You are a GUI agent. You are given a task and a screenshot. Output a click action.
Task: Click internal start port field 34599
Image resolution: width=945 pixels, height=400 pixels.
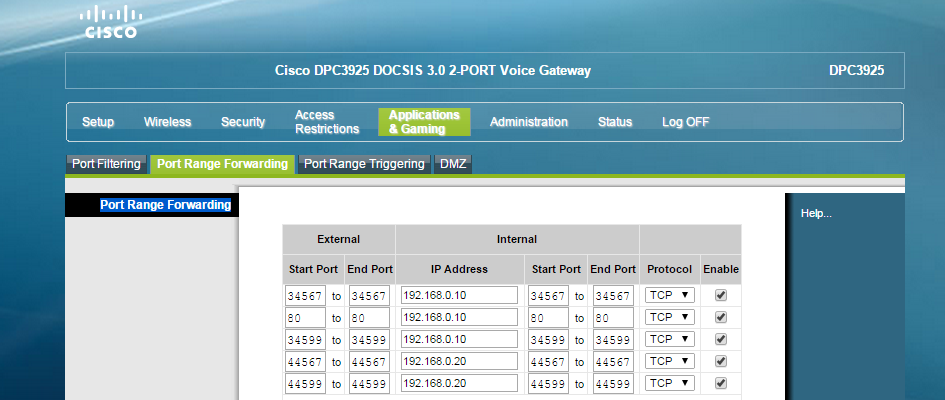pyautogui.click(x=548, y=339)
